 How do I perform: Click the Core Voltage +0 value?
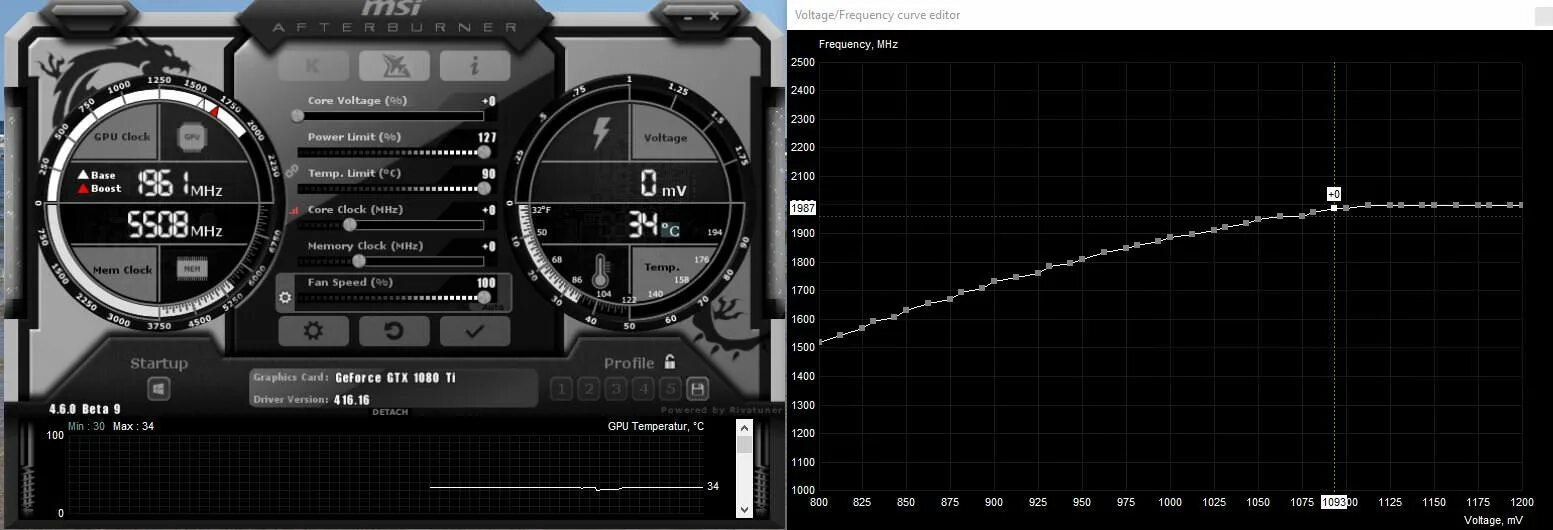point(489,101)
